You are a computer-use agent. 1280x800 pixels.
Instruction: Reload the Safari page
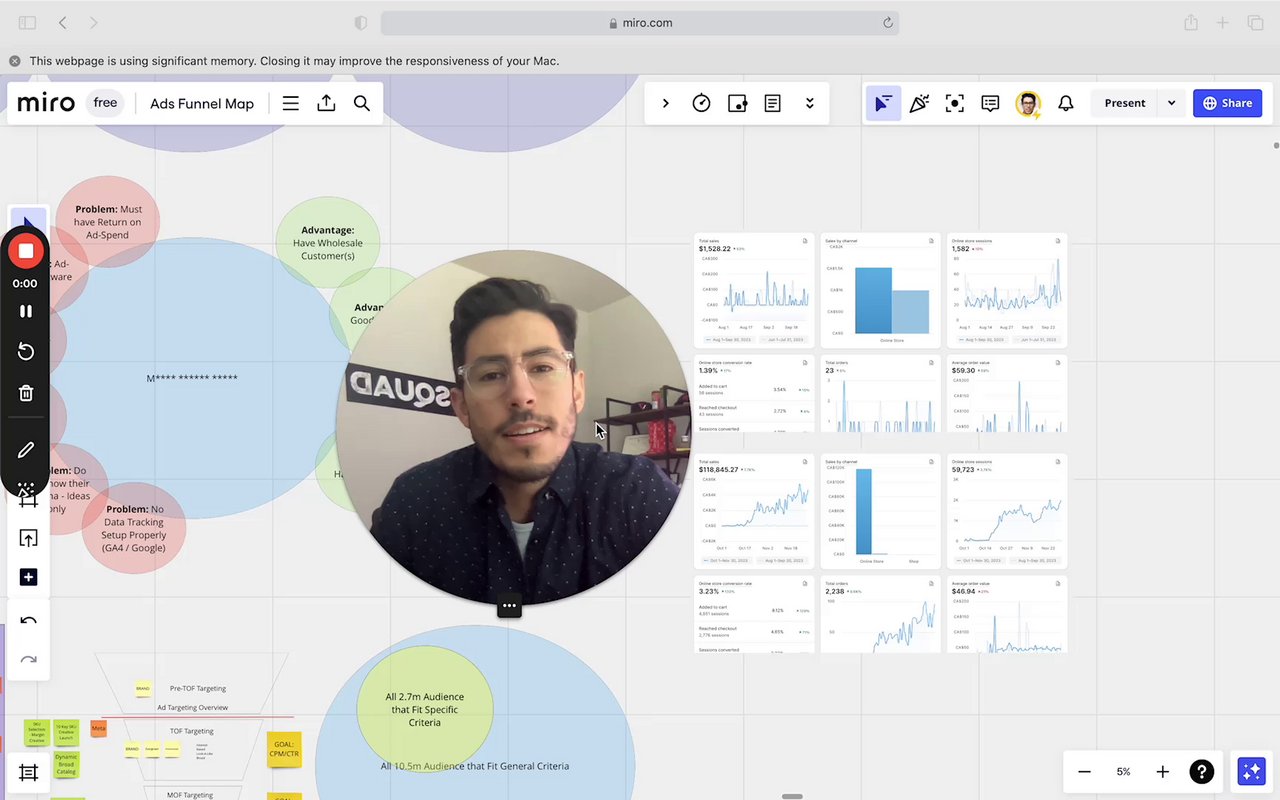coord(887,22)
